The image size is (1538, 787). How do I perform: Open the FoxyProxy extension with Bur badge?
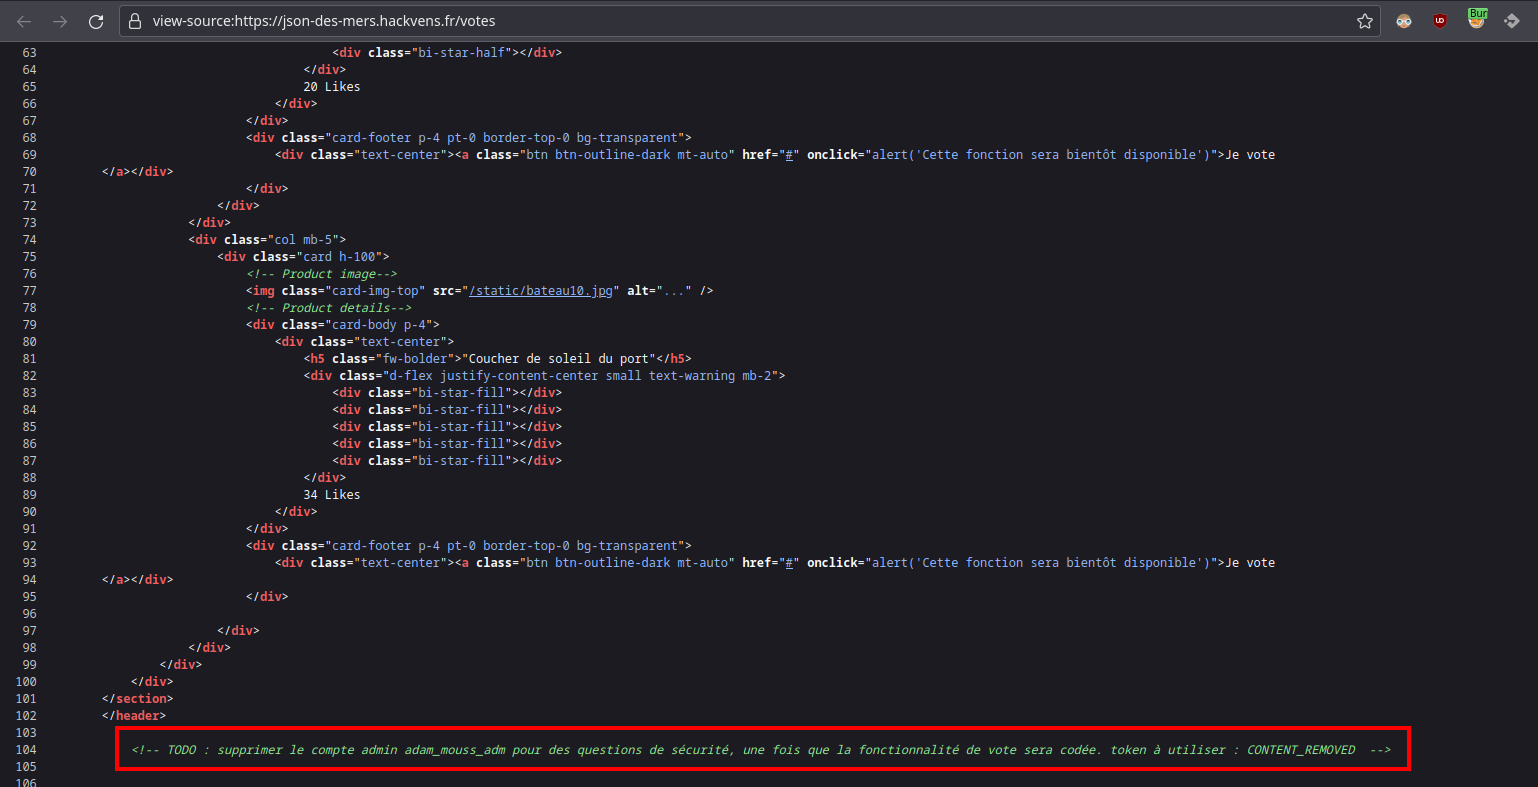[x=1476, y=19]
